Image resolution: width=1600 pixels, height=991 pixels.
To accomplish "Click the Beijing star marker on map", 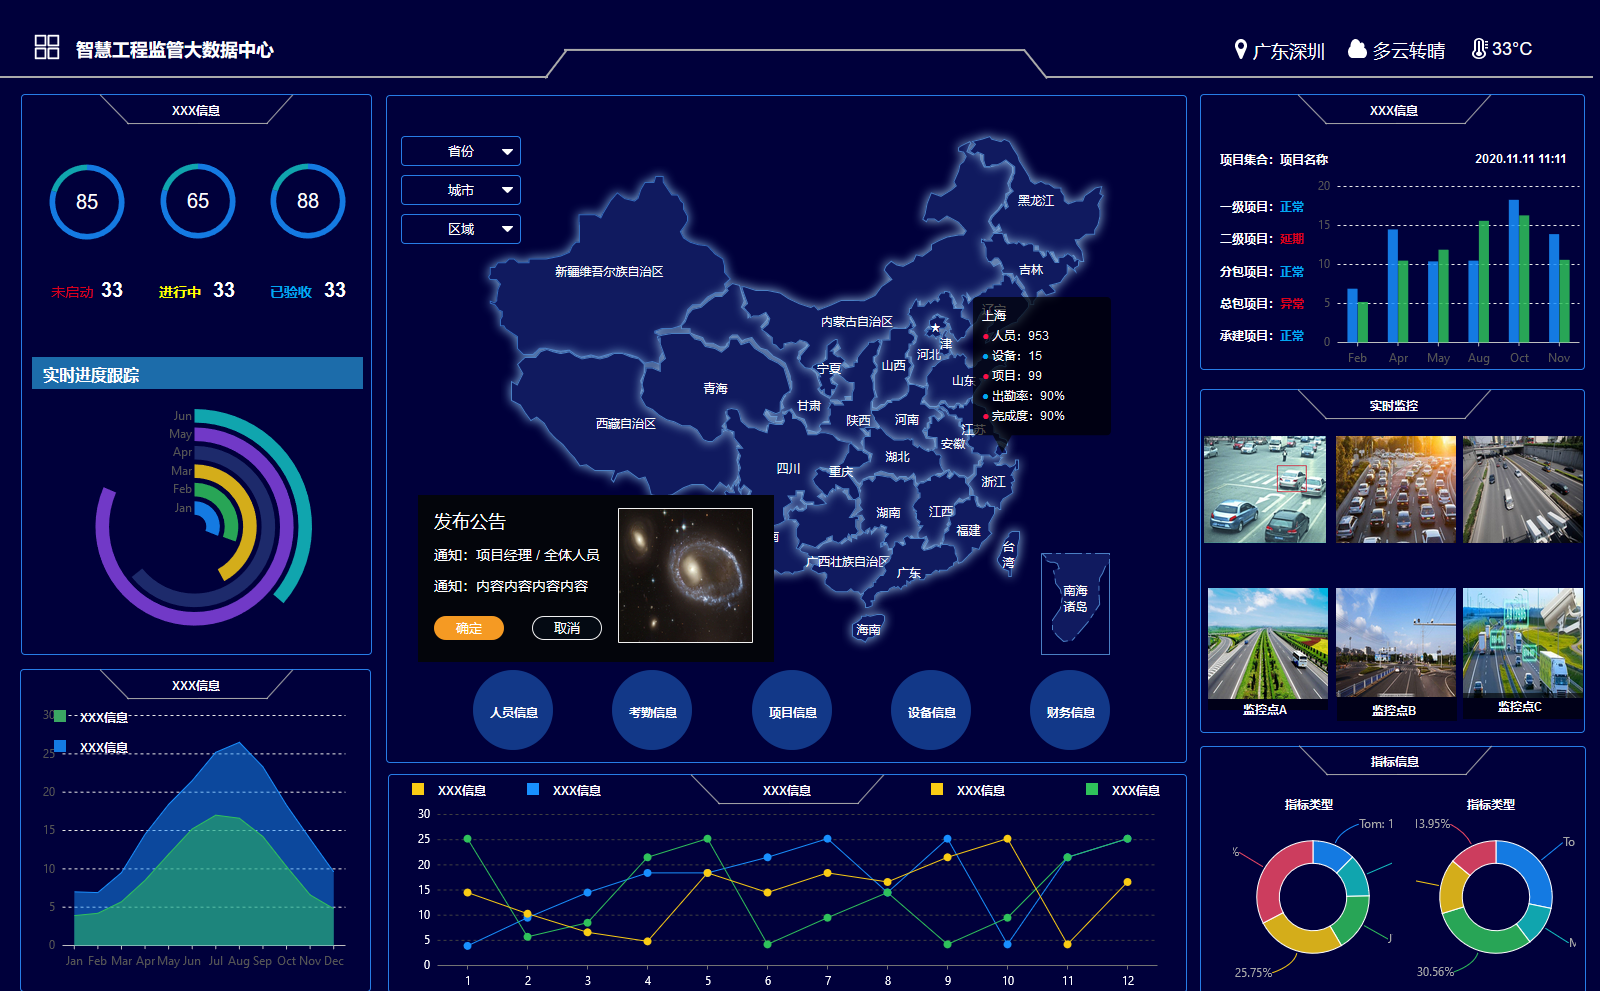I will 935,327.
